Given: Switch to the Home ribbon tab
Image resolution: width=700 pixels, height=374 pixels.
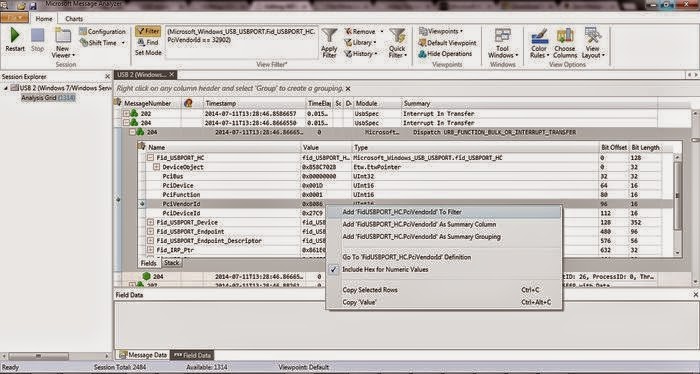Looking at the screenshot, I should [44, 19].
